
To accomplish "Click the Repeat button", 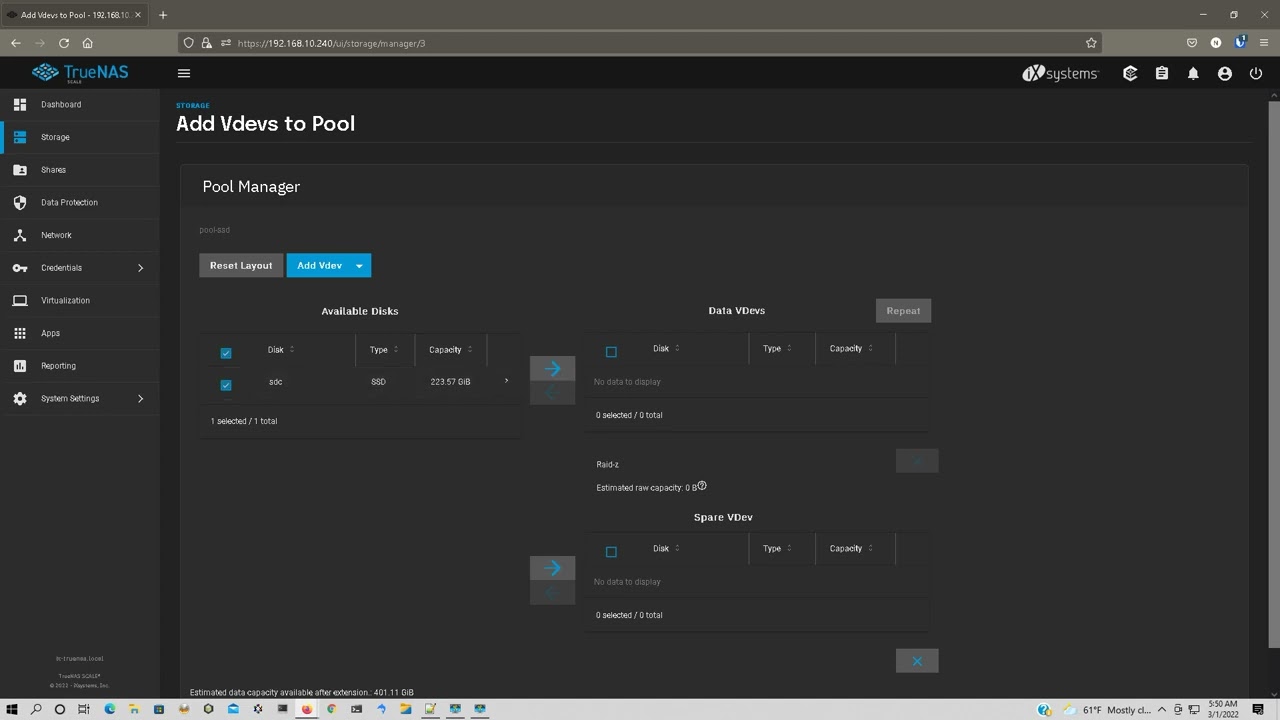I will [x=903, y=310].
